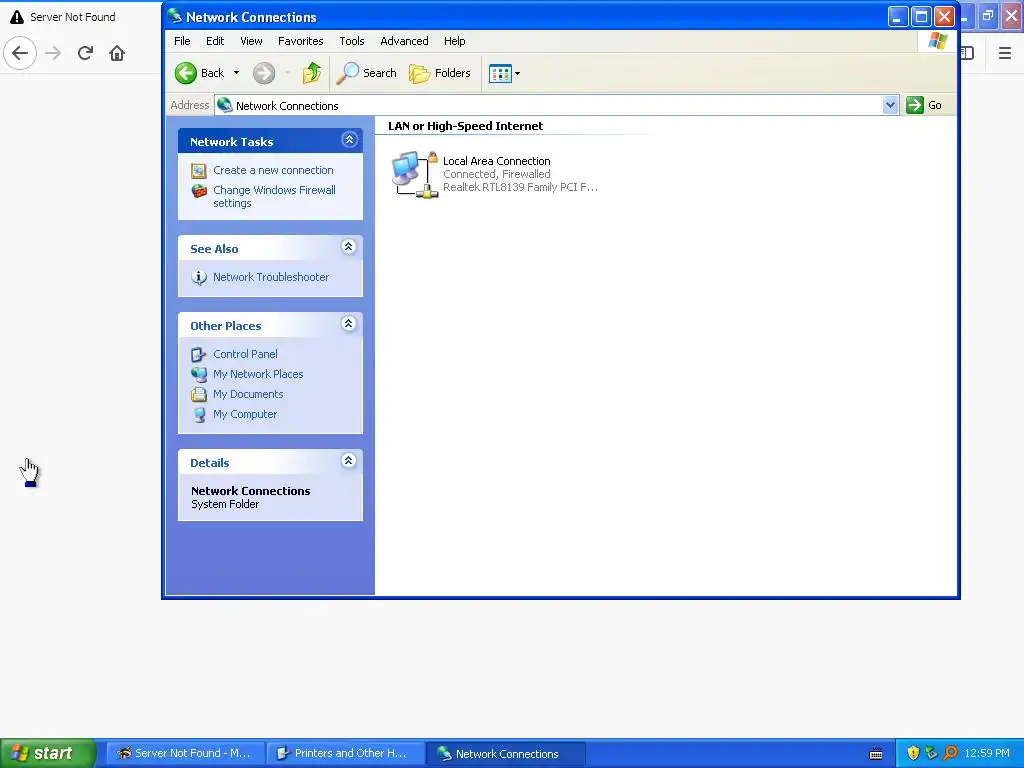Screen dimensions: 1024x768
Task: Collapse the Details panel
Action: click(349, 461)
